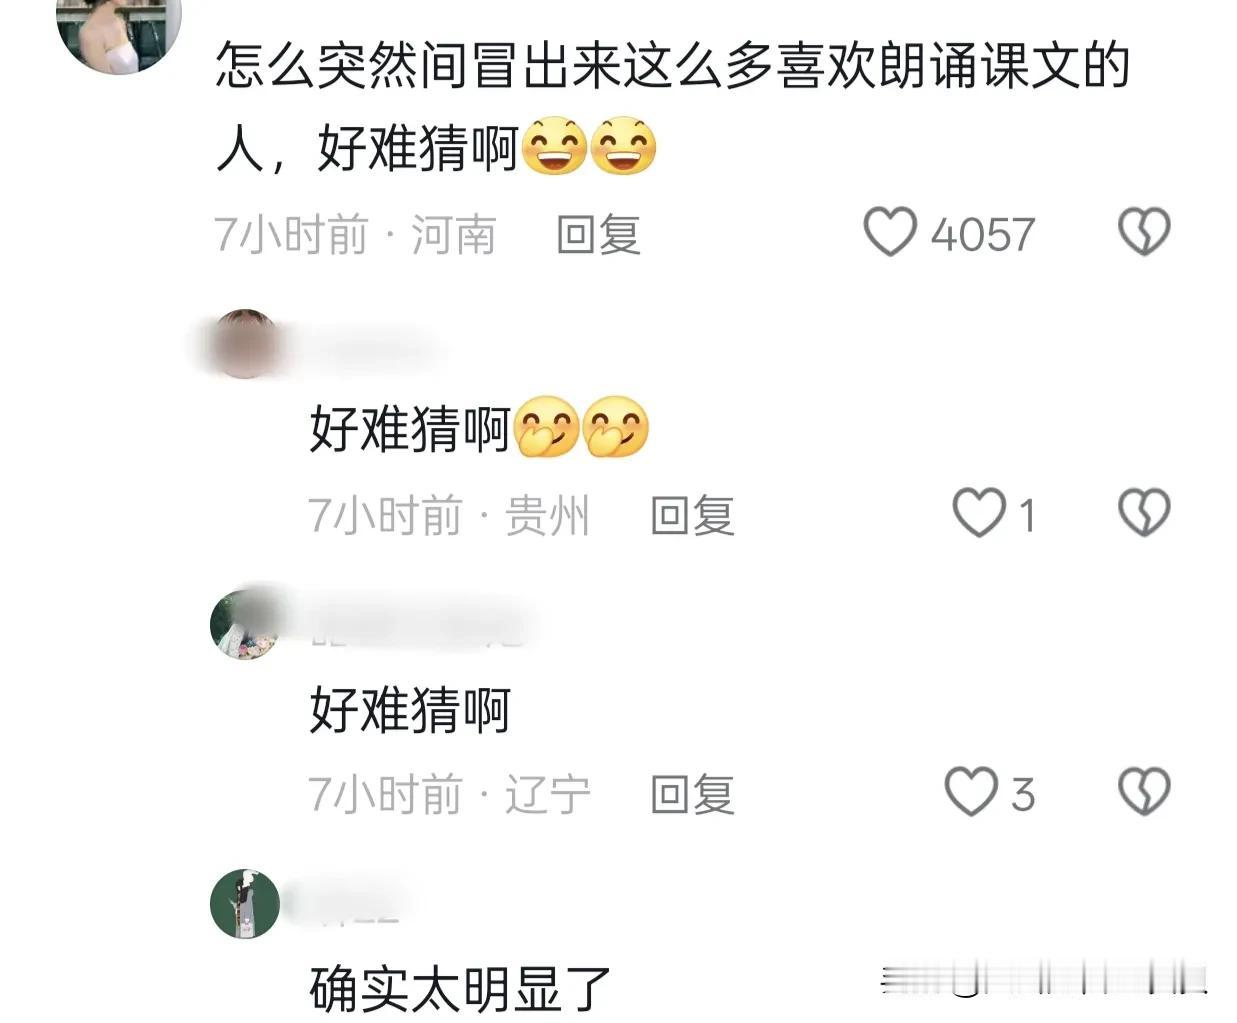Like the comment with 4057 likes
Image resolution: width=1237 pixels, height=1023 pixels.
click(889, 232)
